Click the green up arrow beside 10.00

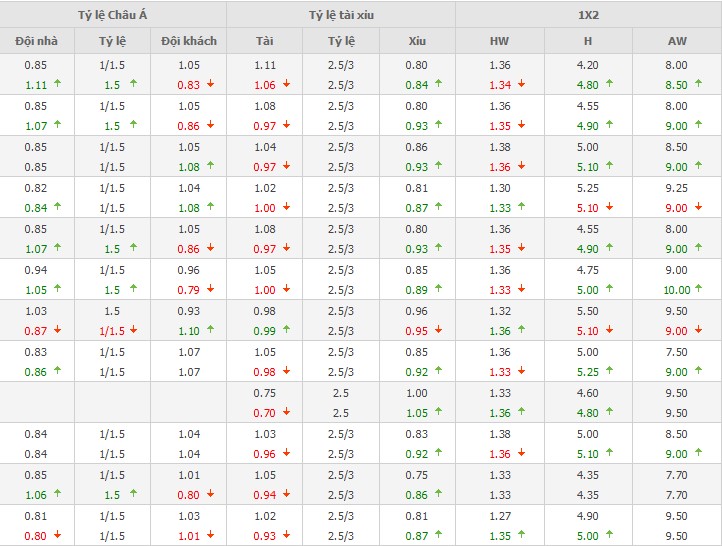tap(698, 290)
